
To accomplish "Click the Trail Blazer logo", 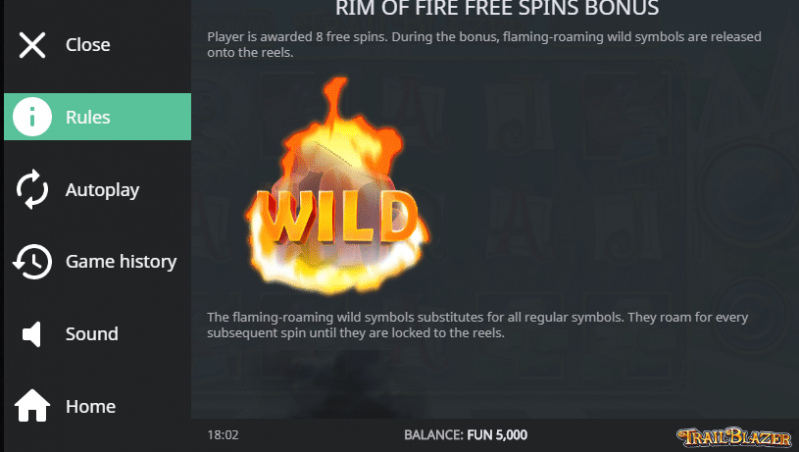I will click(x=734, y=437).
